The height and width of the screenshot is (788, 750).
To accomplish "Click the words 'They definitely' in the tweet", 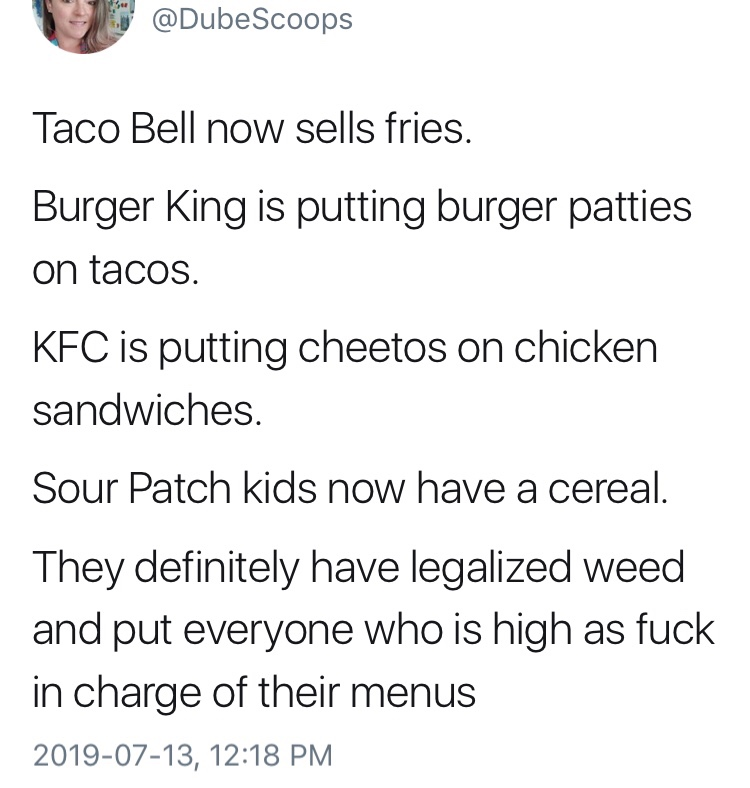I will click(x=165, y=568).
